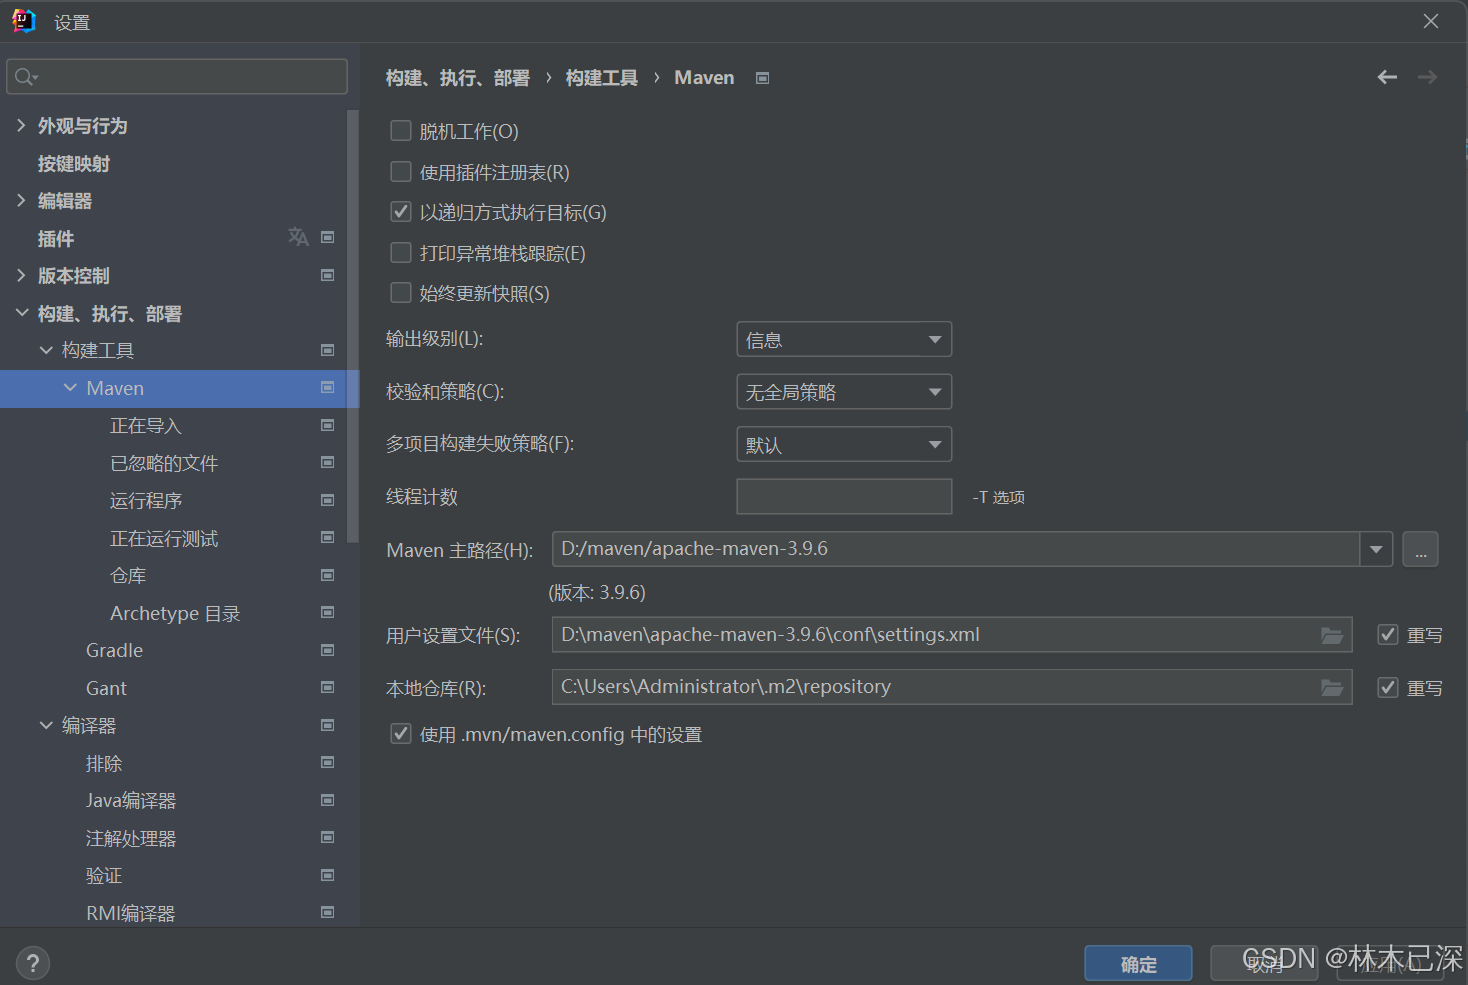Collapse the 编译器 tree node
Image resolution: width=1468 pixels, height=985 pixels.
tap(46, 725)
